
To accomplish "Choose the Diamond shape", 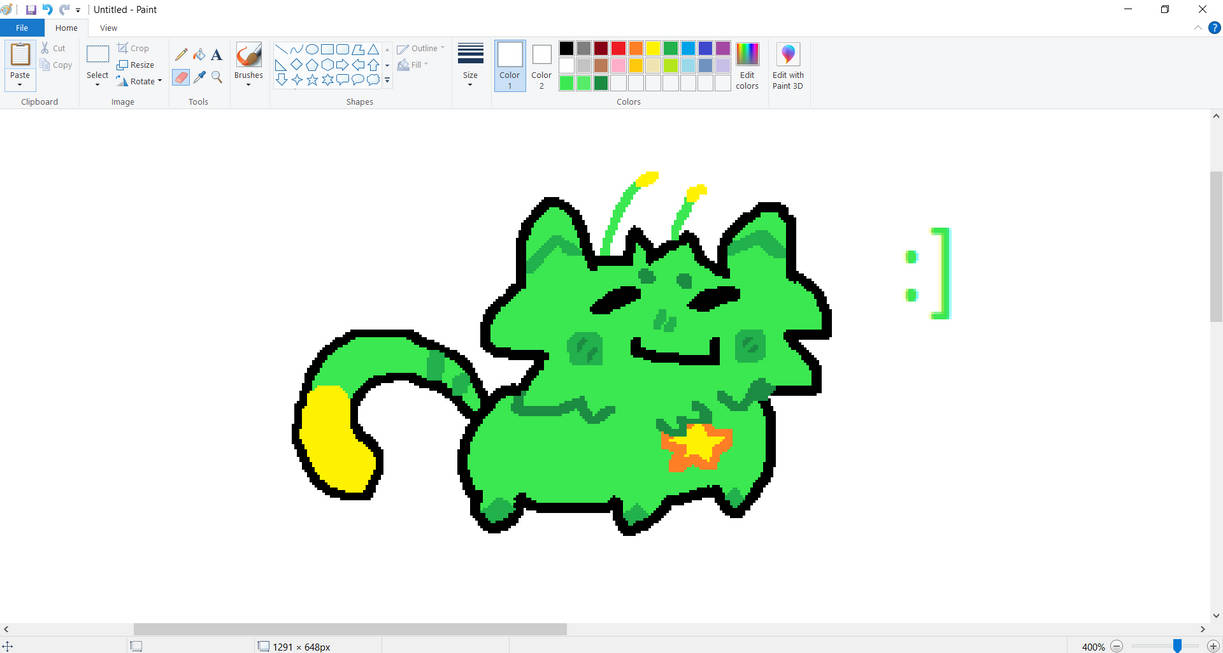I will (x=296, y=65).
